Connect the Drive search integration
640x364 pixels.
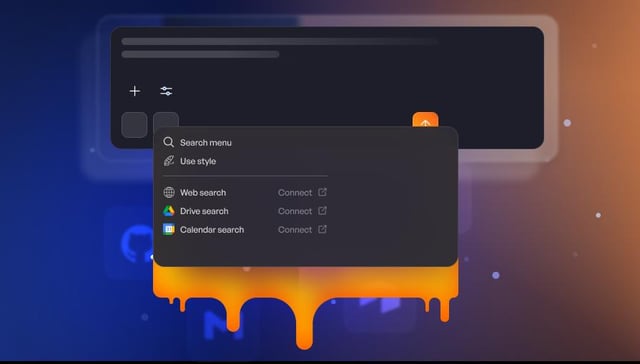295,211
